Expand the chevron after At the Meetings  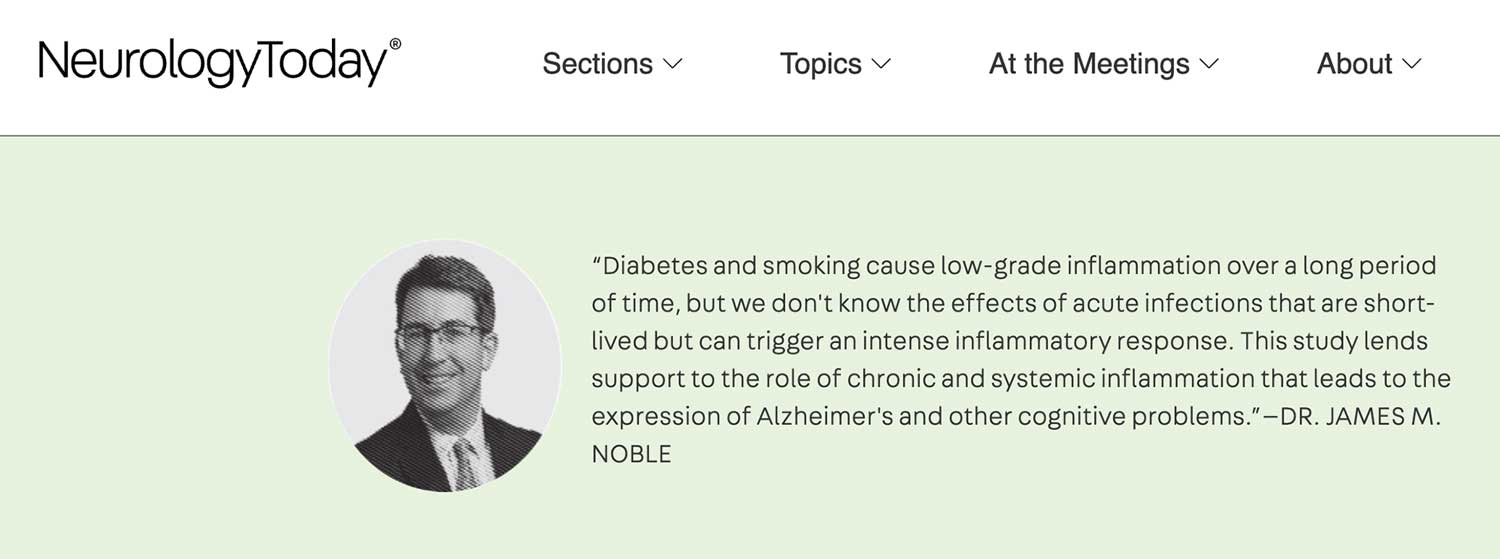(x=1209, y=64)
